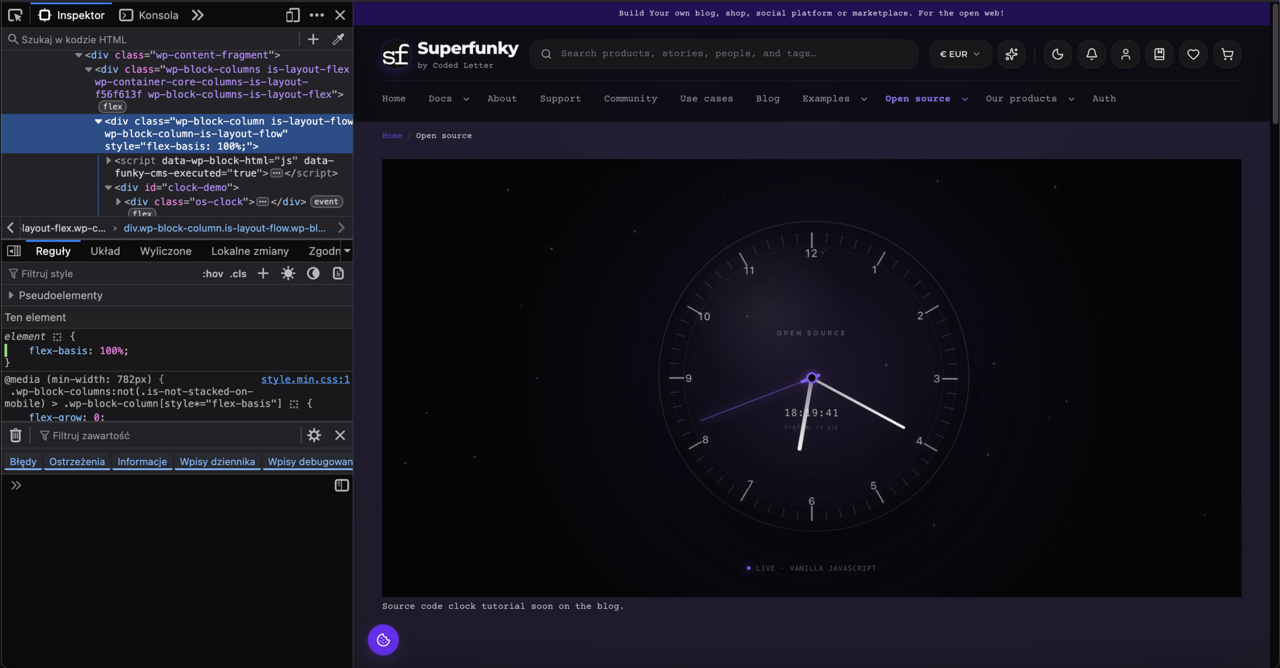Open the bookmarks icon in header
This screenshot has height=668, width=1280.
click(x=1159, y=54)
